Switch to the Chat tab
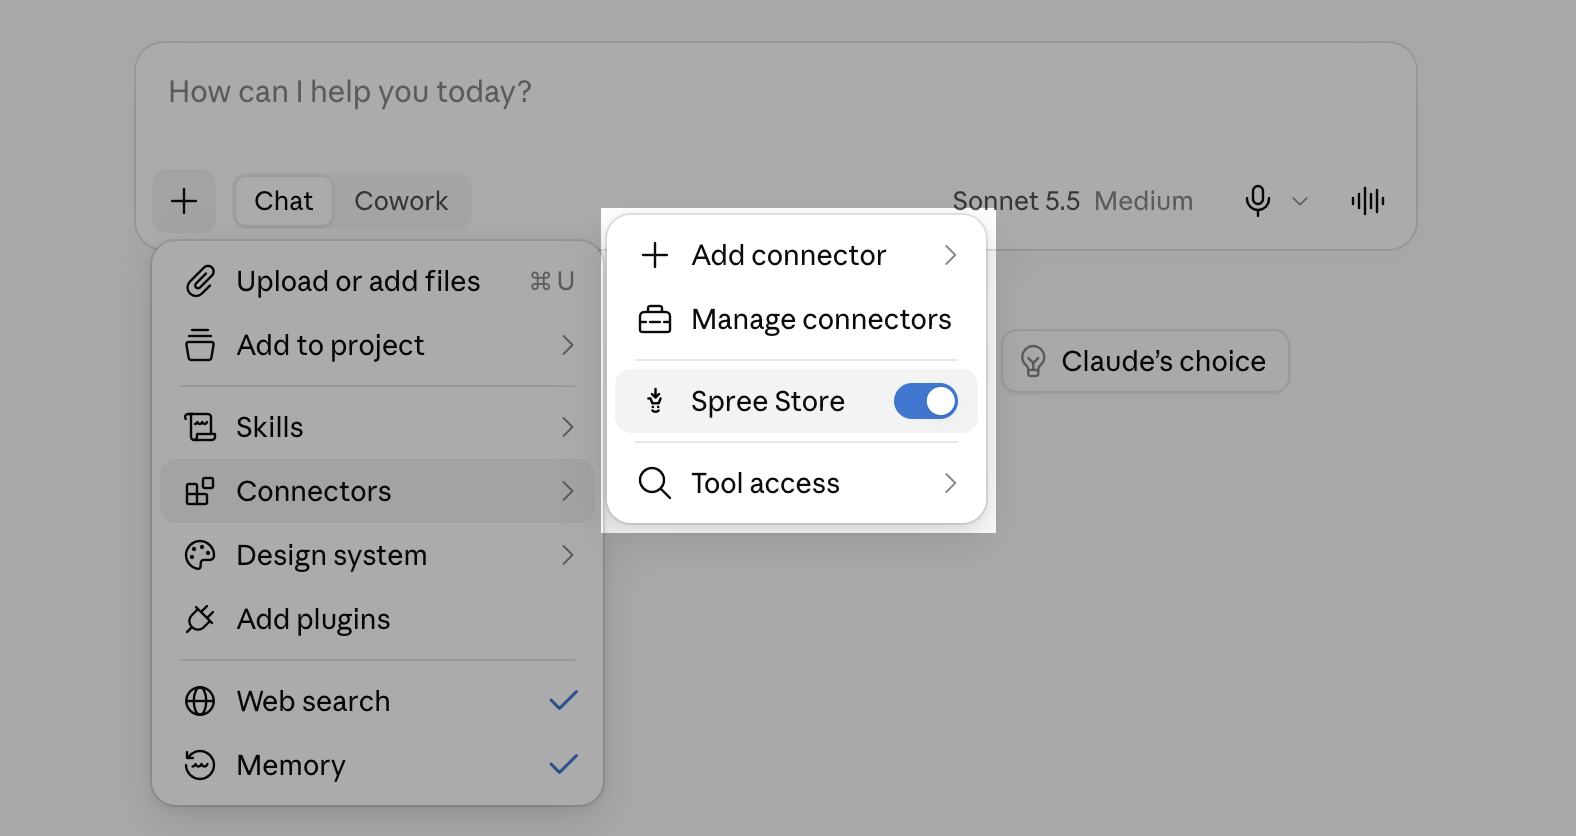Screen dimensions: 1576x836 pos(284,201)
